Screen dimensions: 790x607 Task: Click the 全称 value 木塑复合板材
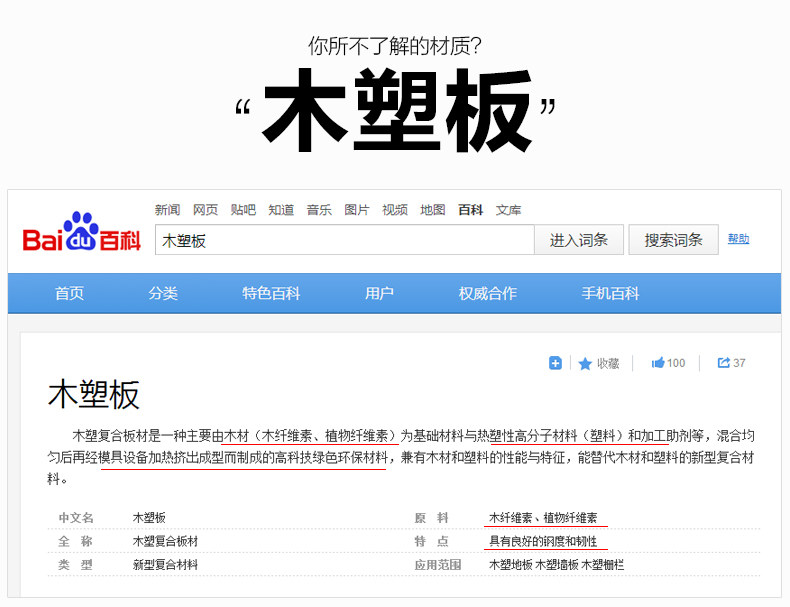click(x=165, y=542)
